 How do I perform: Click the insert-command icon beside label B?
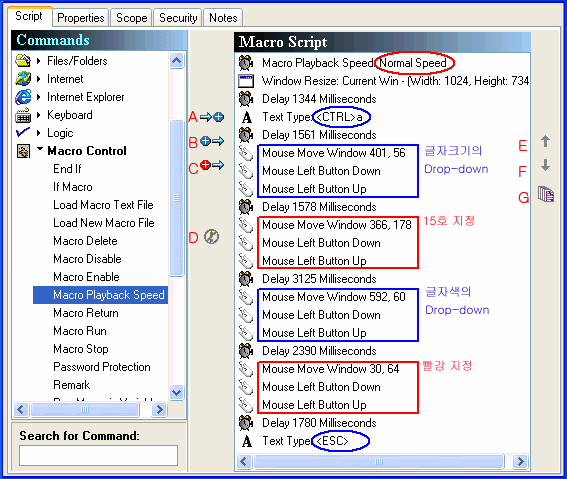[212, 141]
